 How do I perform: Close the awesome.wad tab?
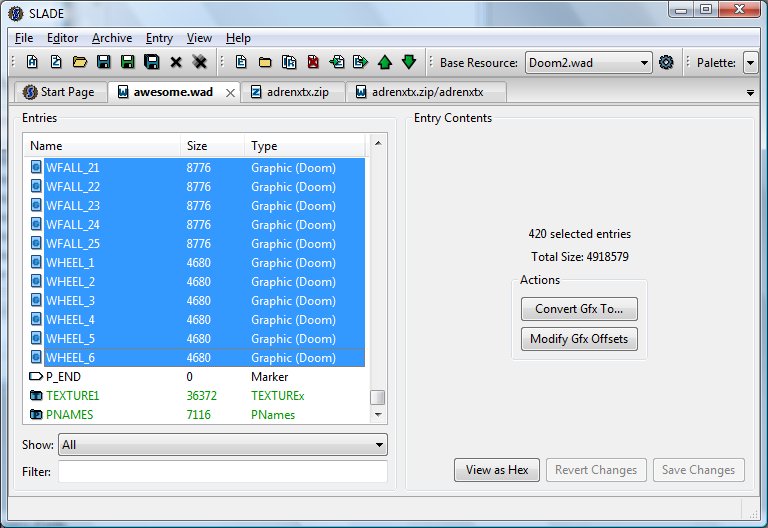(x=230, y=93)
